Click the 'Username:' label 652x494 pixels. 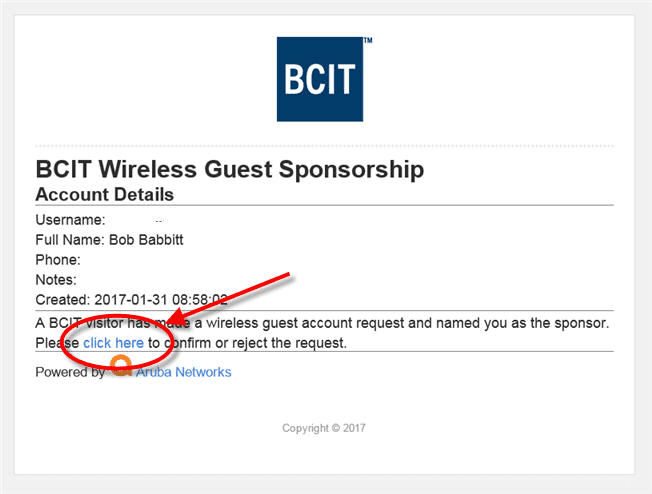tap(70, 220)
